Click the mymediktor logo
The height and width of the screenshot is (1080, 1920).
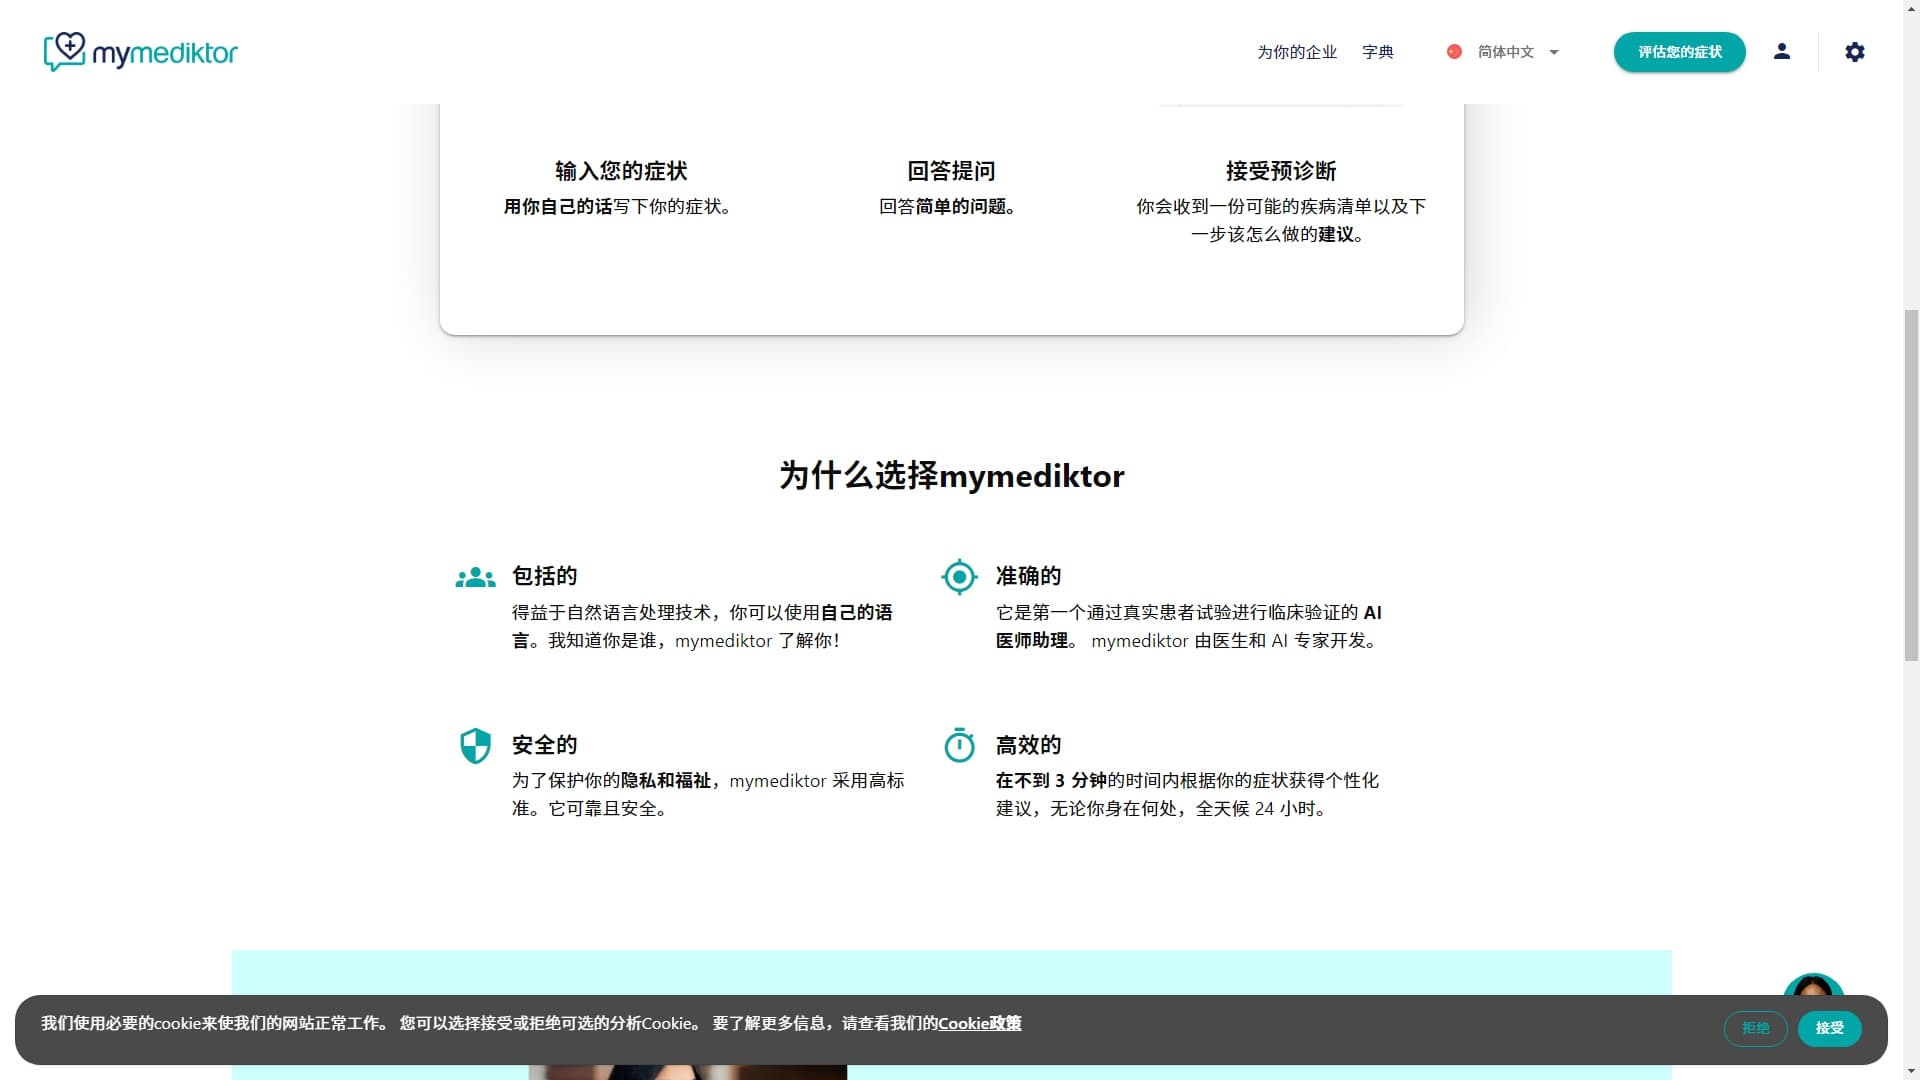point(140,52)
